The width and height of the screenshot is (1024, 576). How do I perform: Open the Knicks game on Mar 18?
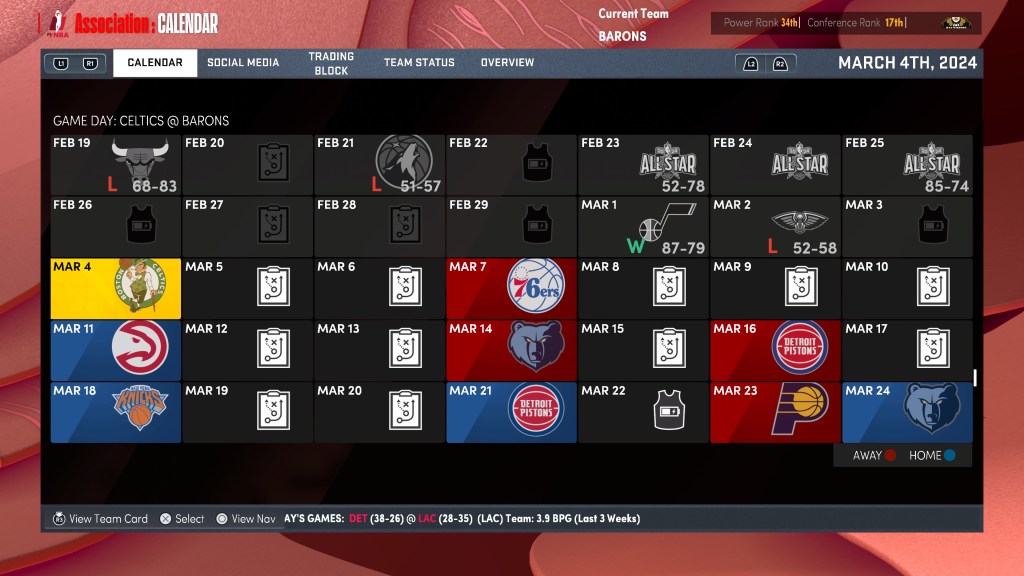(140, 410)
